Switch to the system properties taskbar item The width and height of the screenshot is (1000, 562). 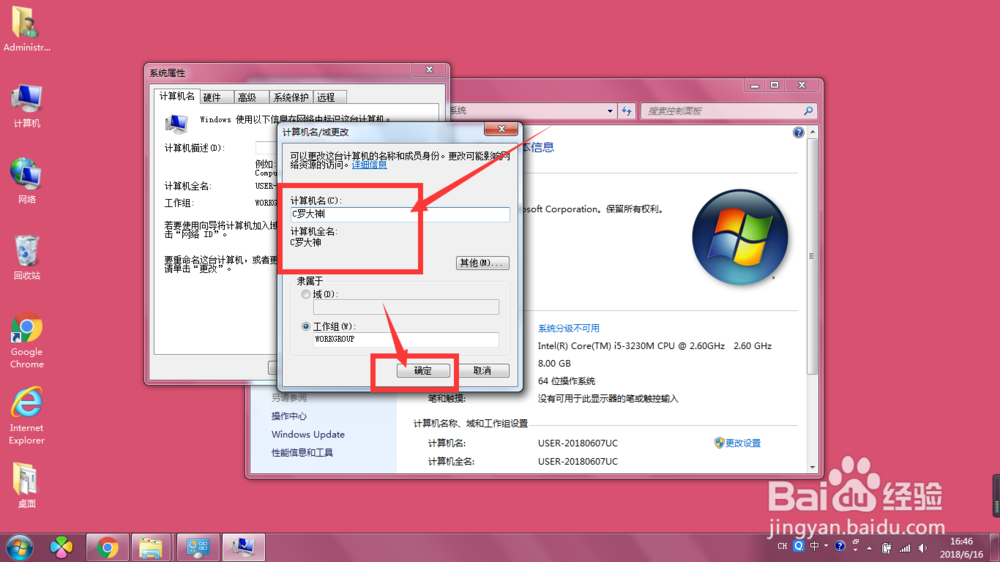point(244,548)
